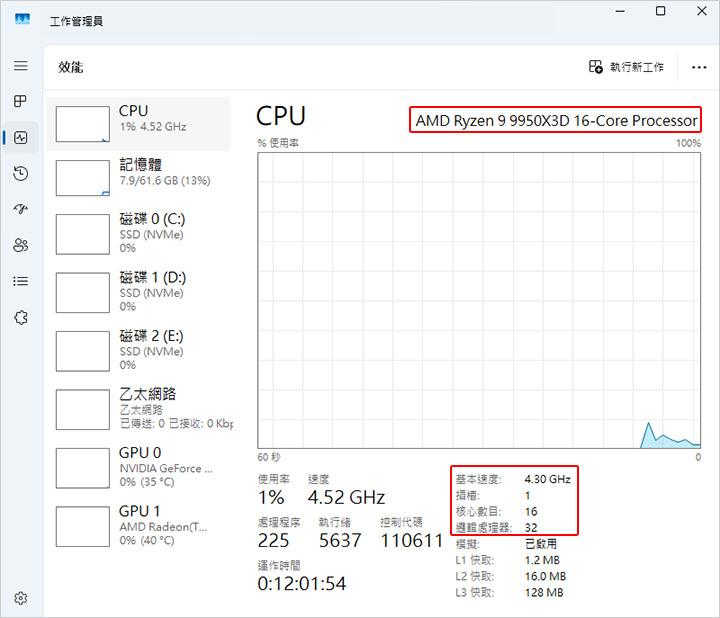Maximize the Task Manager window

tap(660, 11)
